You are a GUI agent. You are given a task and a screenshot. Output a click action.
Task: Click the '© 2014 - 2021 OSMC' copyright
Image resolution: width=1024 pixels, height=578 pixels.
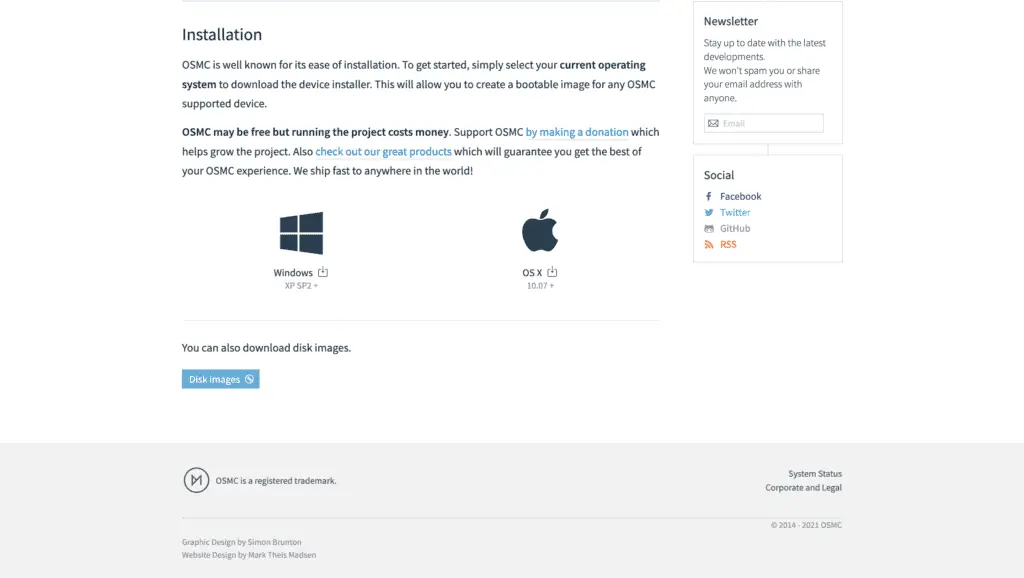coord(806,525)
